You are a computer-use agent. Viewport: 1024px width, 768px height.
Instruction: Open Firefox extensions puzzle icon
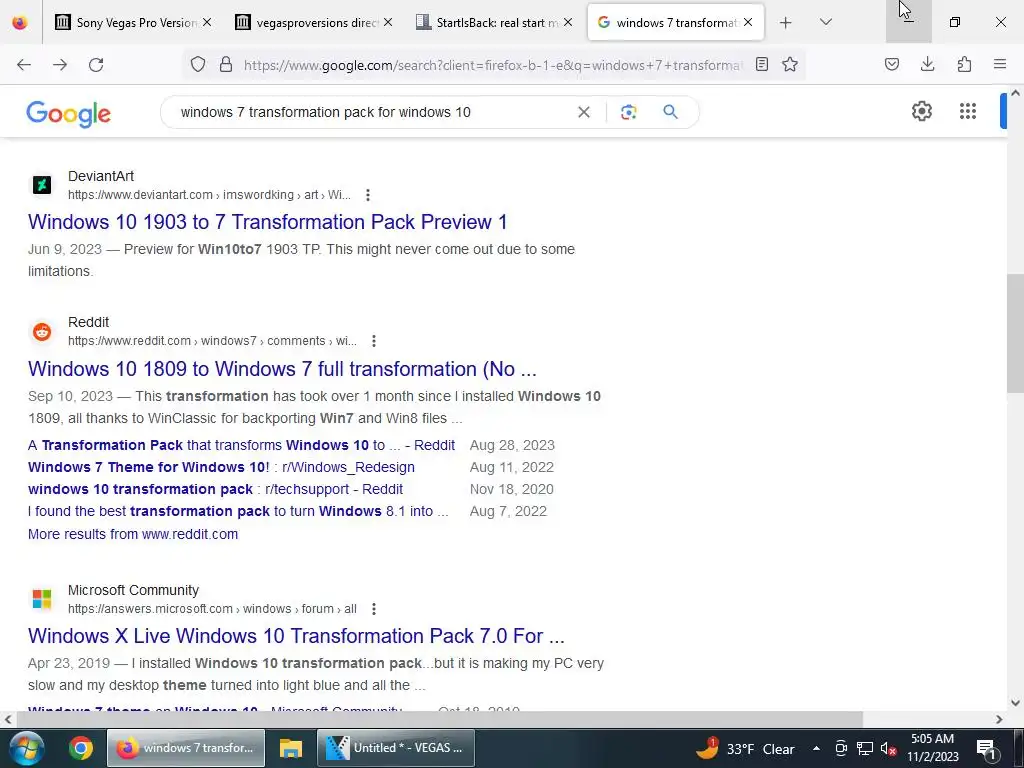pyautogui.click(x=964, y=64)
